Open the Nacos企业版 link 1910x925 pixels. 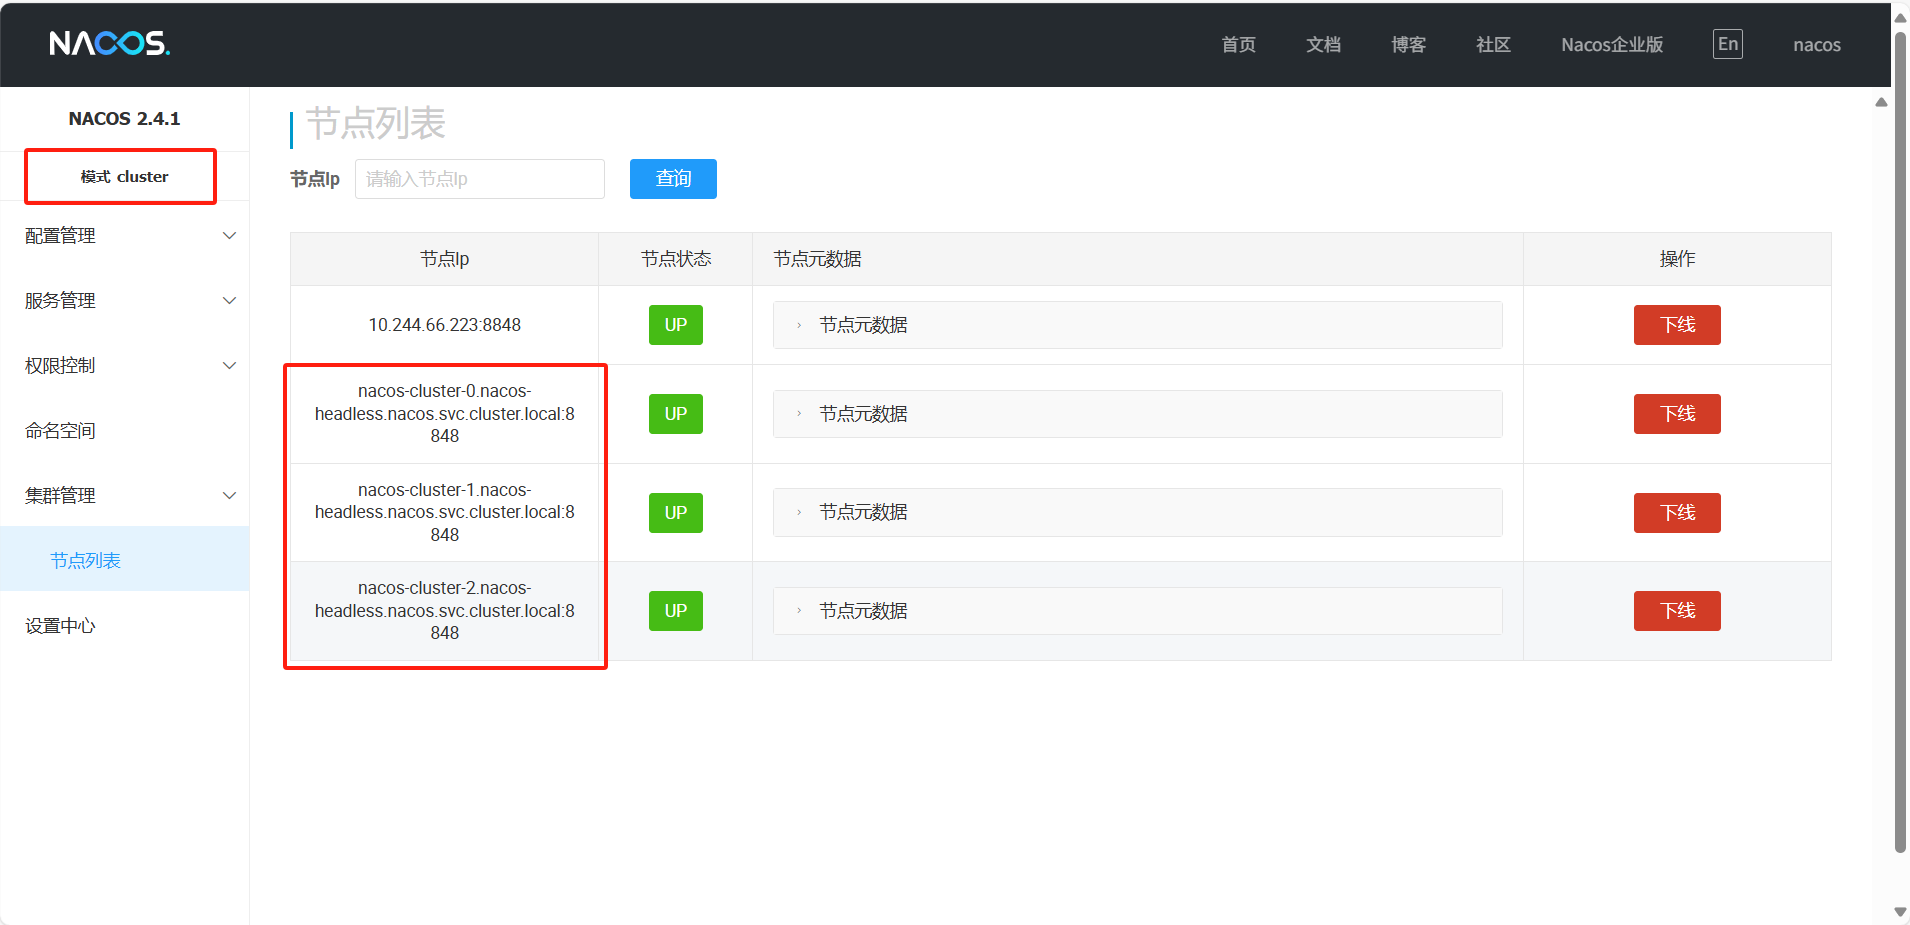coord(1612,45)
